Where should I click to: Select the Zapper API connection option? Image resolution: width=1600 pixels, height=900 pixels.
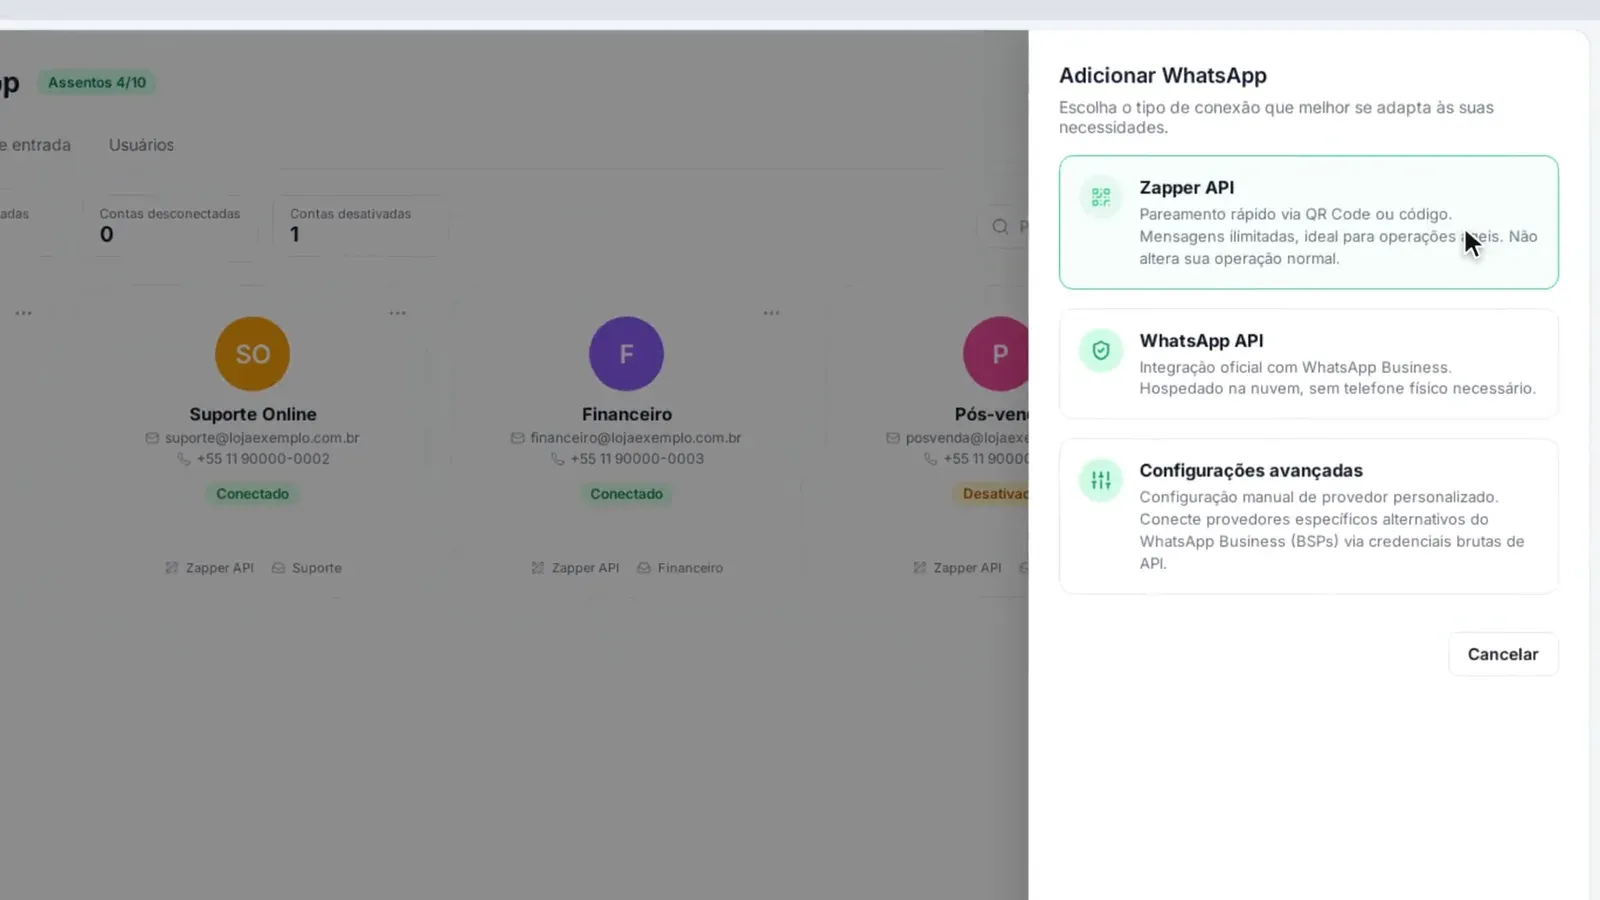coord(1308,222)
